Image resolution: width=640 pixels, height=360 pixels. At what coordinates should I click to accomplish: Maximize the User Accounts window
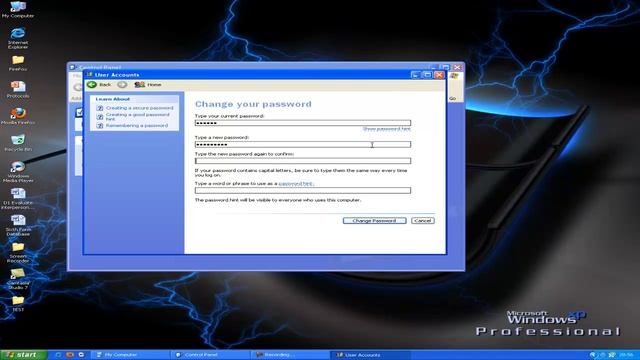427,75
